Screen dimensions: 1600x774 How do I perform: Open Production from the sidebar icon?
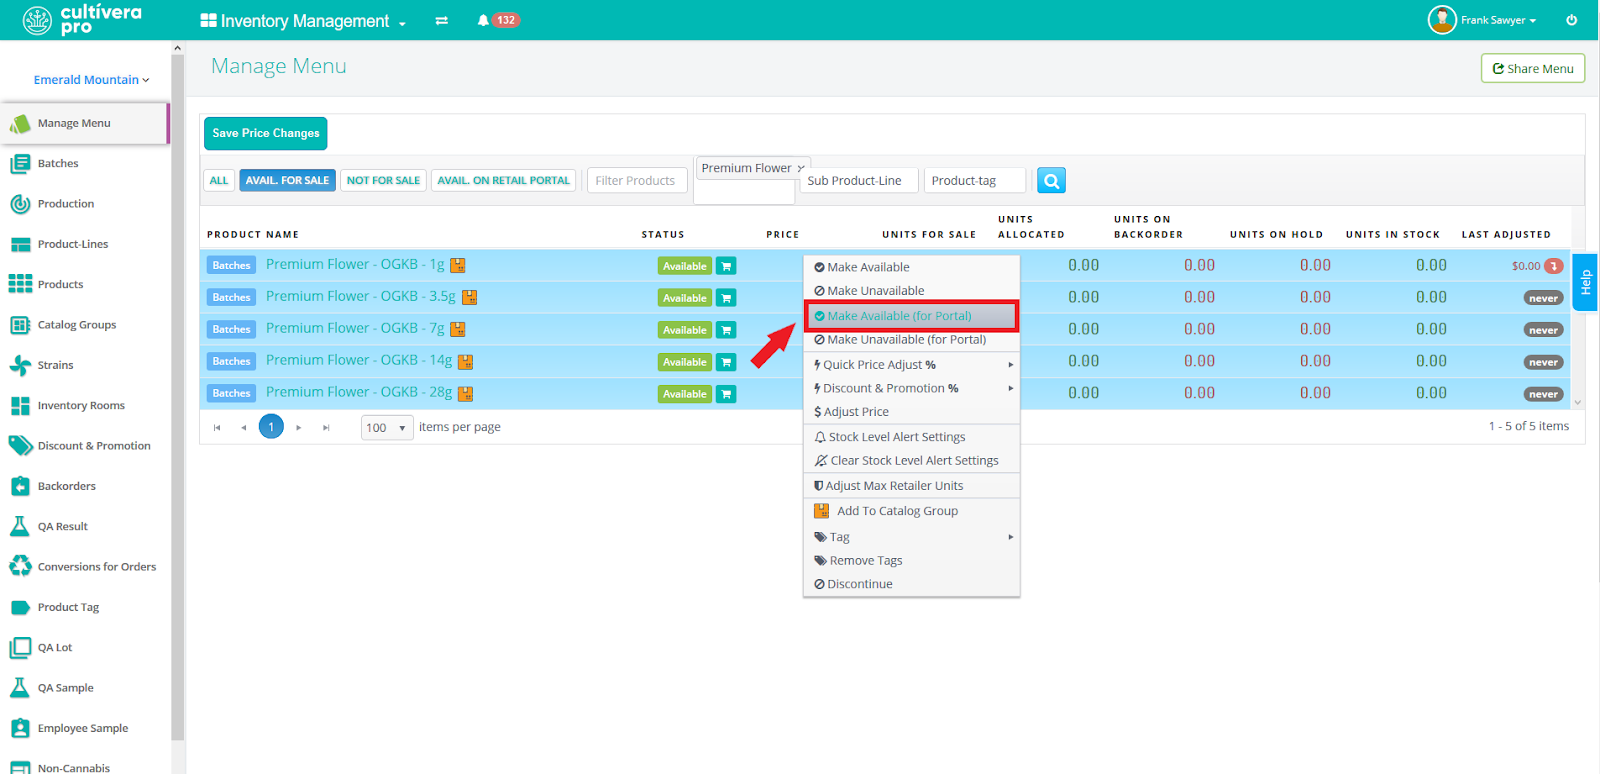pos(19,204)
